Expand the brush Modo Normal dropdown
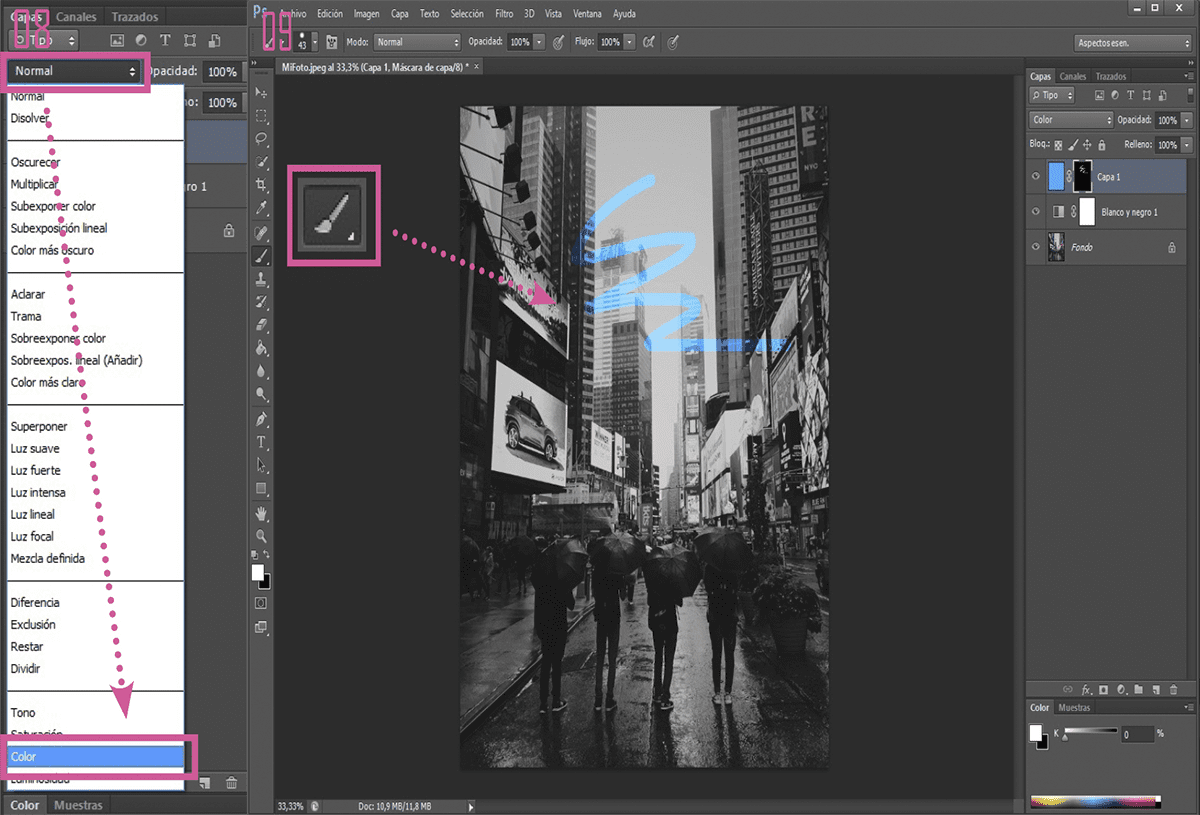Image resolution: width=1200 pixels, height=815 pixels. point(417,42)
